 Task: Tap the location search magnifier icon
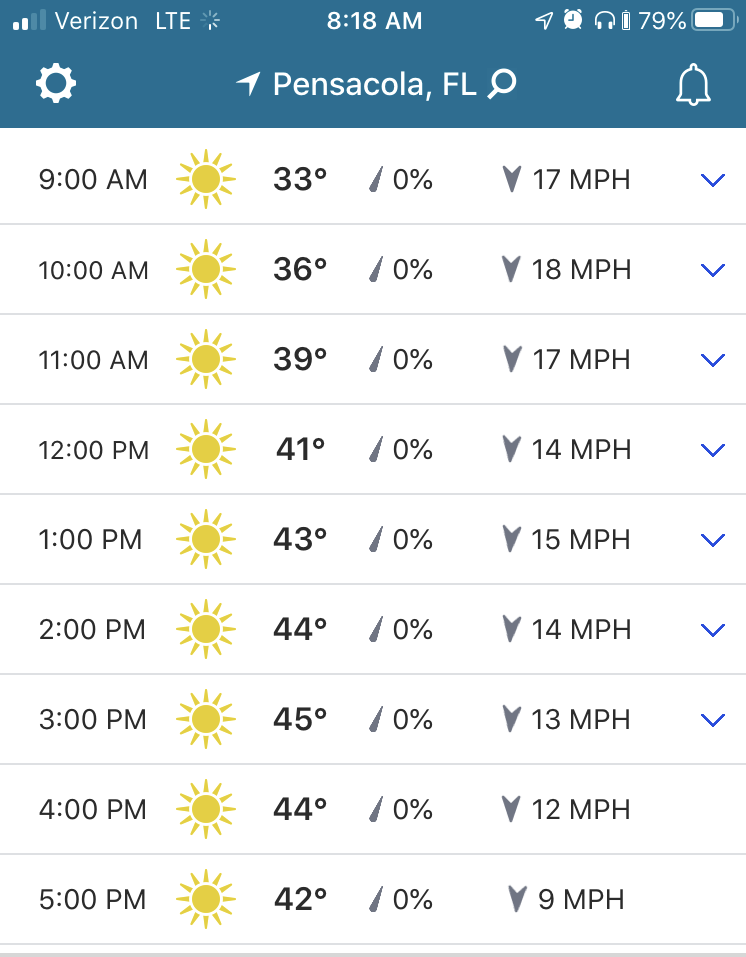[x=502, y=84]
